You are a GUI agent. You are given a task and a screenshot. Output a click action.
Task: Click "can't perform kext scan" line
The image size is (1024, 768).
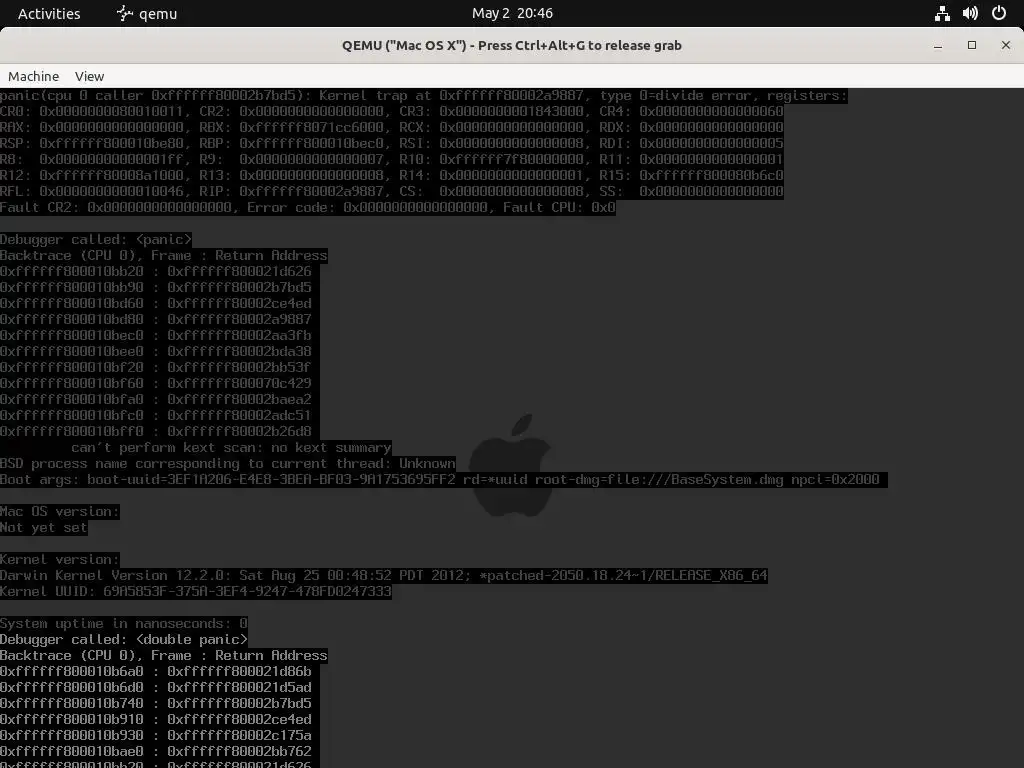(231, 447)
